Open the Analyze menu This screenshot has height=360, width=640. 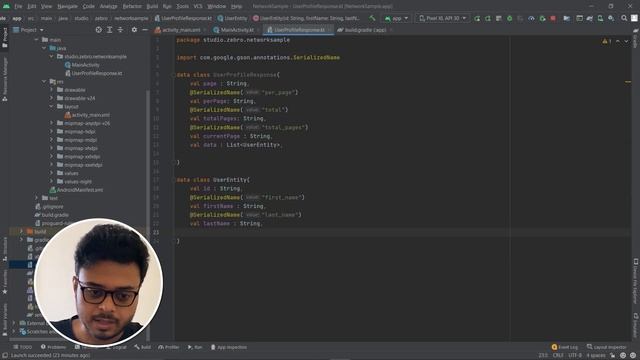coord(109,7)
